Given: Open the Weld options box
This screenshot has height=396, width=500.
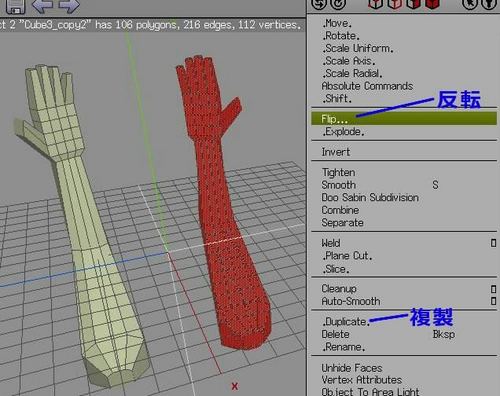Looking at the screenshot, I should [x=493, y=243].
